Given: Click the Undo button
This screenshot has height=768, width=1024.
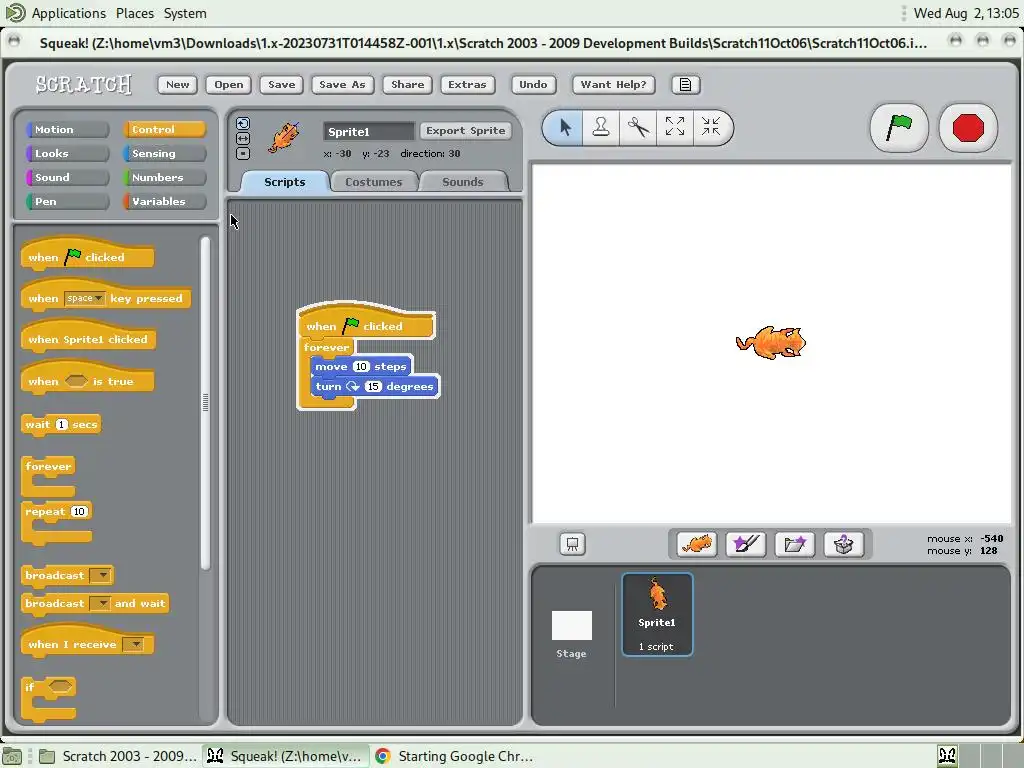Looking at the screenshot, I should coord(533,85).
